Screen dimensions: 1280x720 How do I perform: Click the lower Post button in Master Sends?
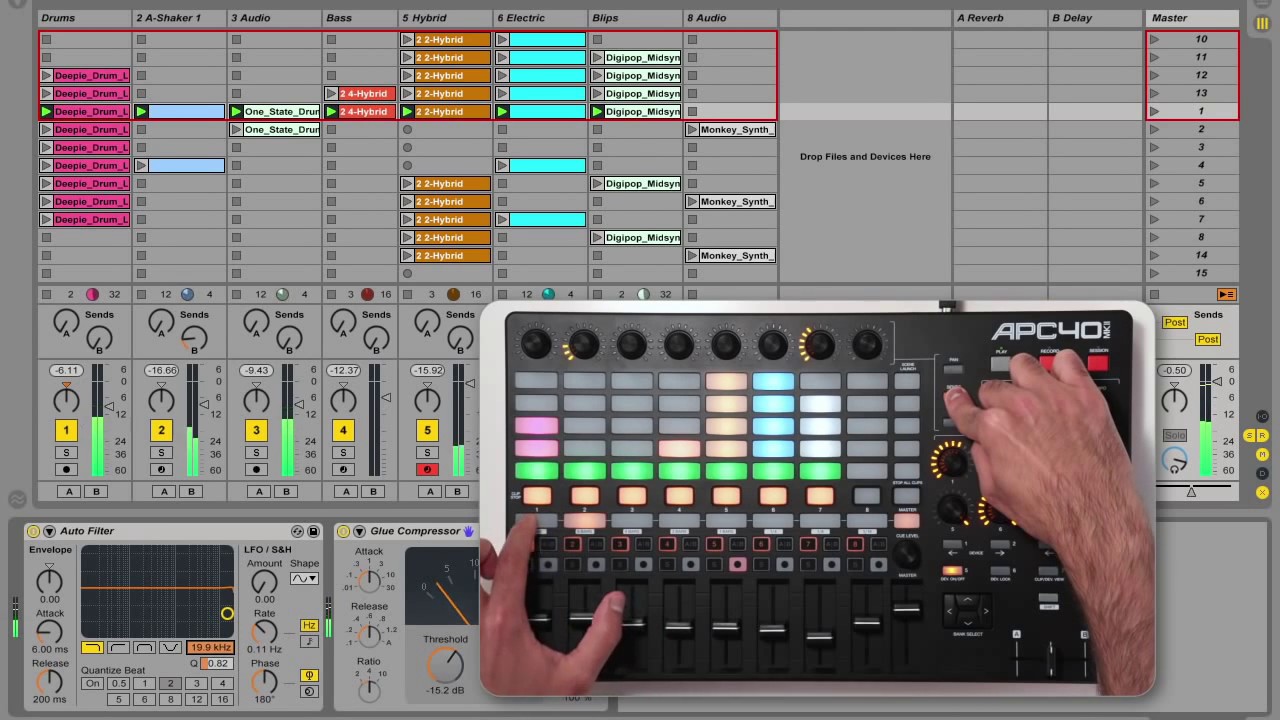[x=1208, y=340]
